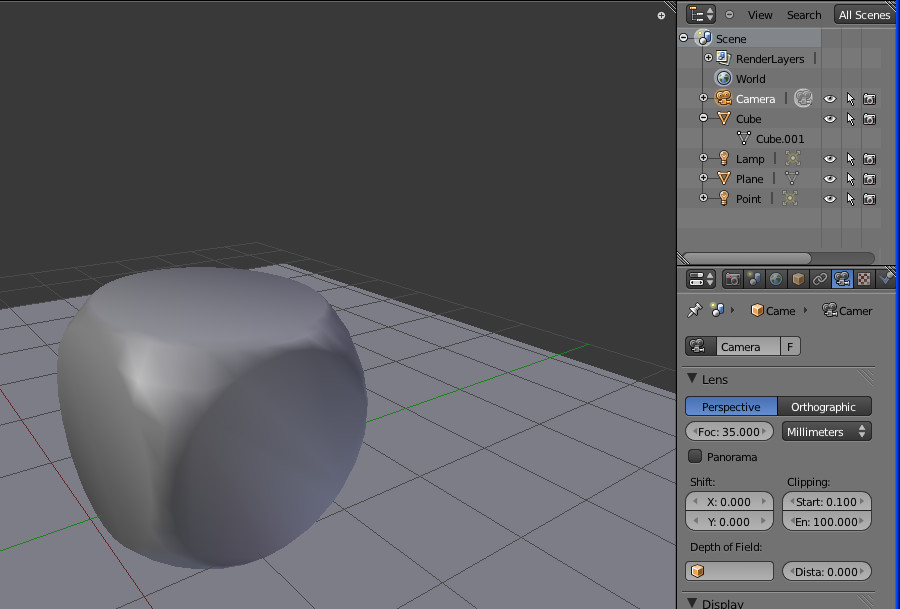Click the mesh data icon beside Plane
Viewport: 900px width, 609px height.
coord(792,178)
